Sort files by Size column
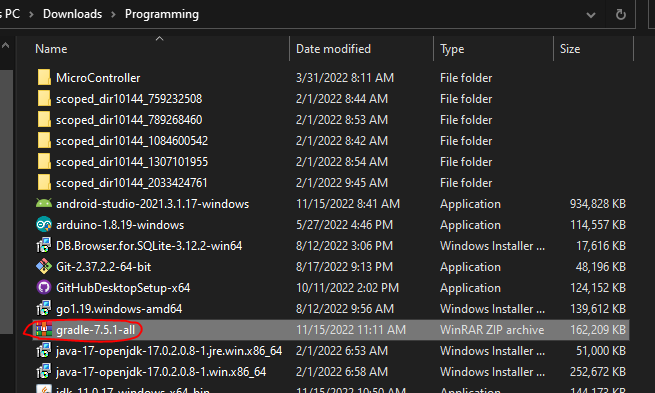Image resolution: width=655 pixels, height=393 pixels. tap(570, 49)
